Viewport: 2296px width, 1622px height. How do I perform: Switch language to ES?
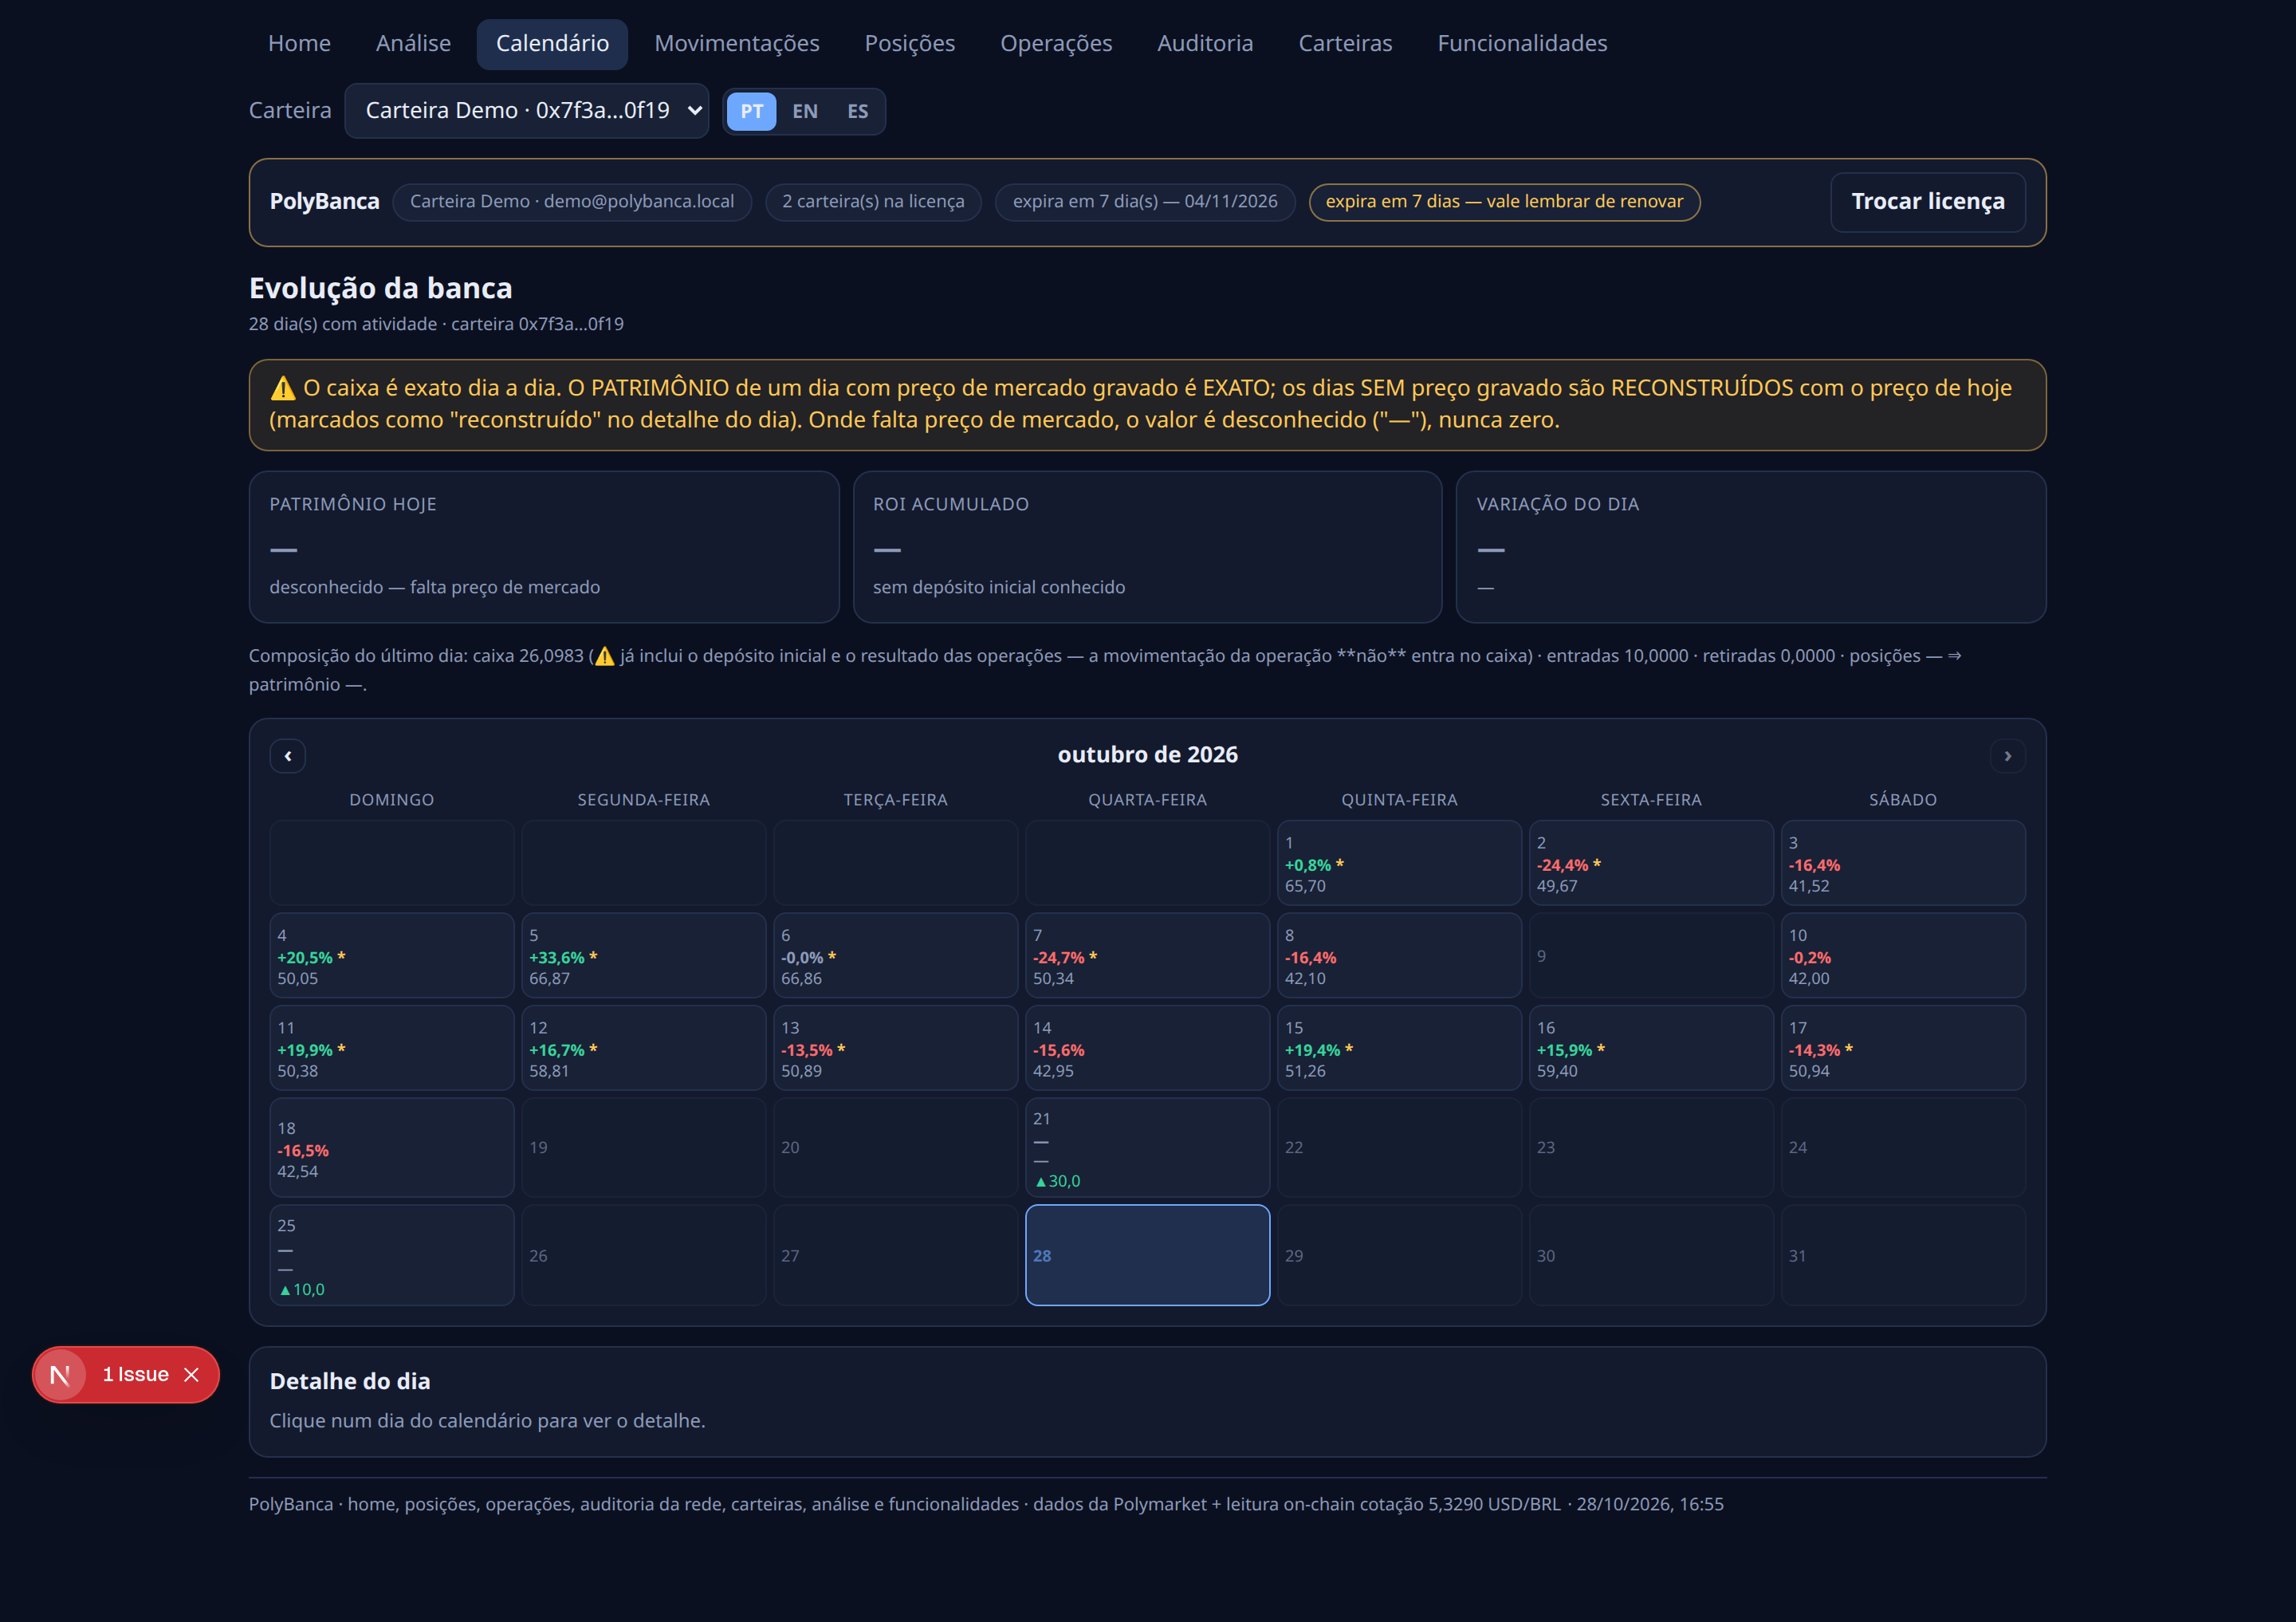point(858,111)
